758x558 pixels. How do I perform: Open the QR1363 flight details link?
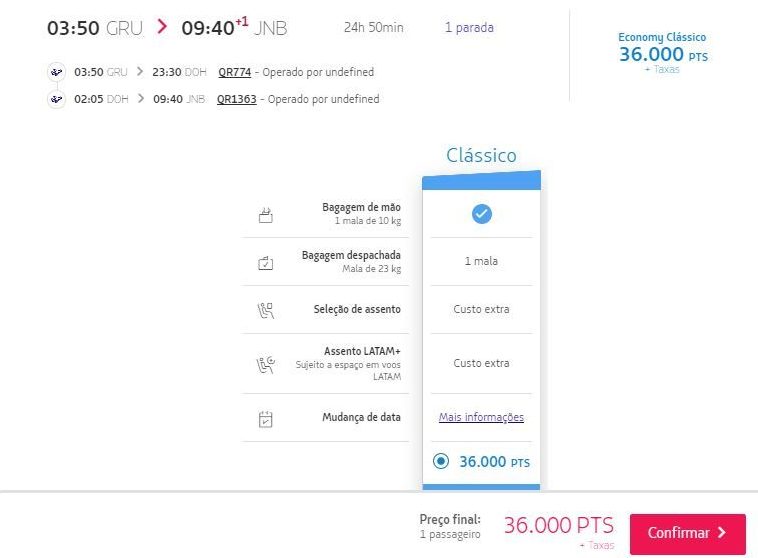[236, 99]
